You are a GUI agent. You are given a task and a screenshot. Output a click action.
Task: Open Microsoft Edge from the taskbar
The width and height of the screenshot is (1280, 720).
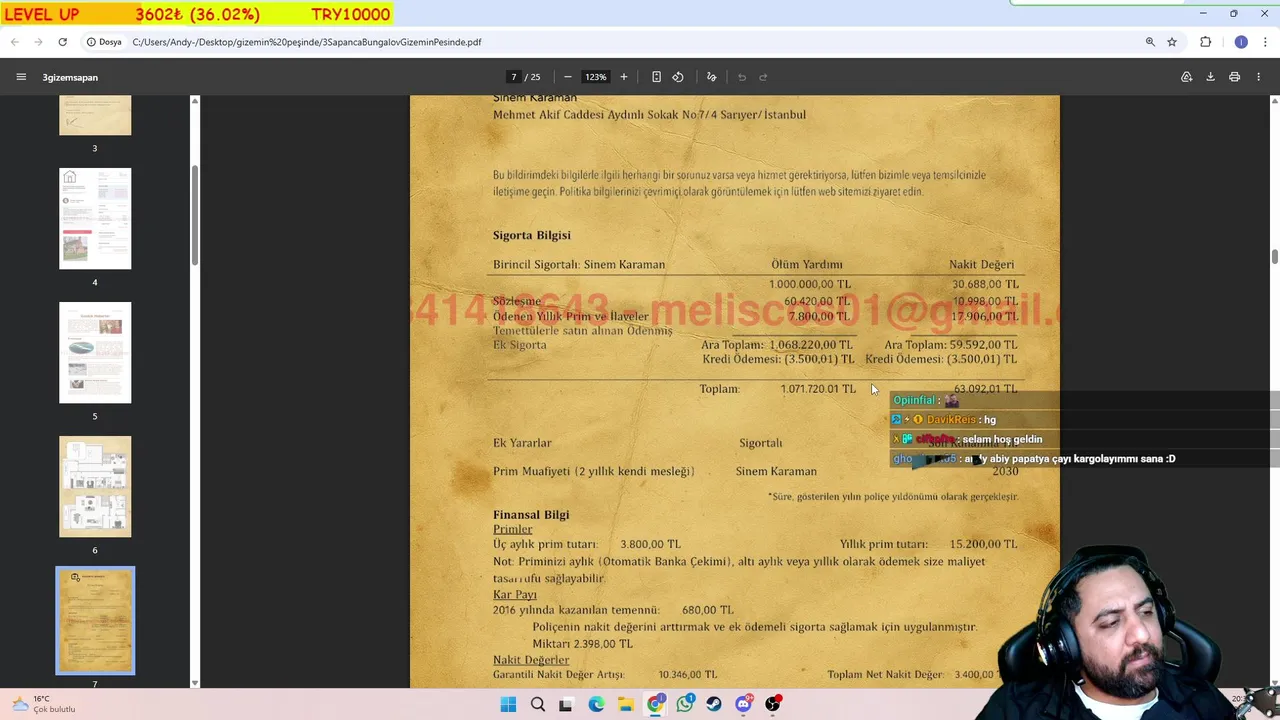coord(596,704)
